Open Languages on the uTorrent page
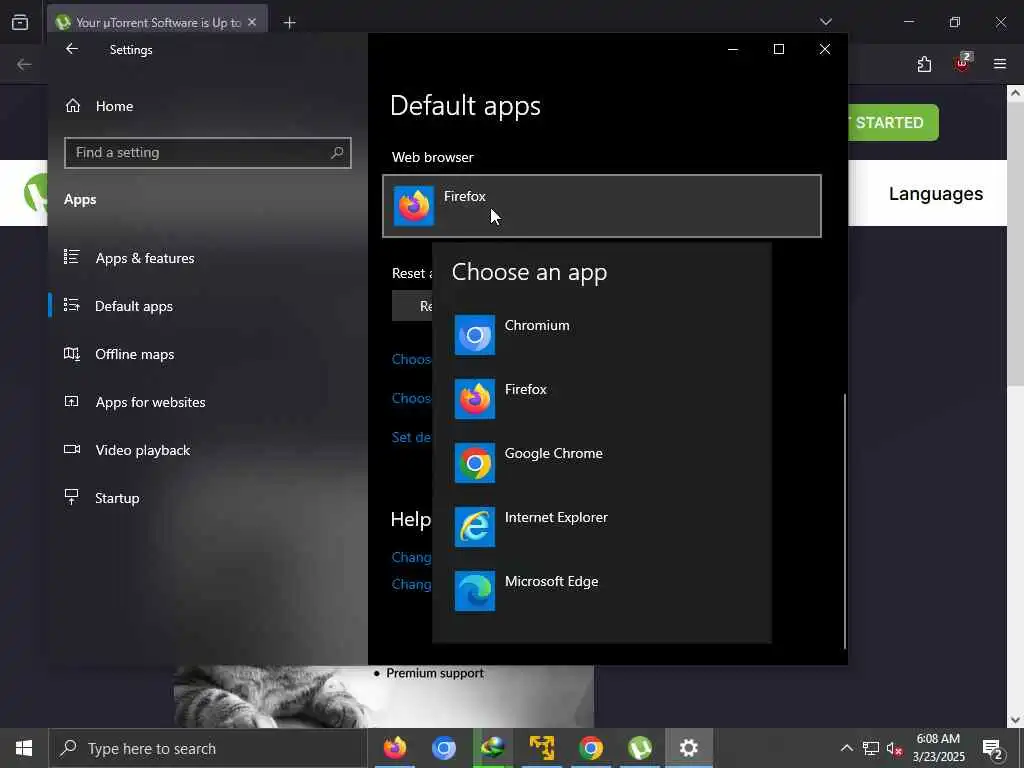The image size is (1024, 768). pos(936,193)
